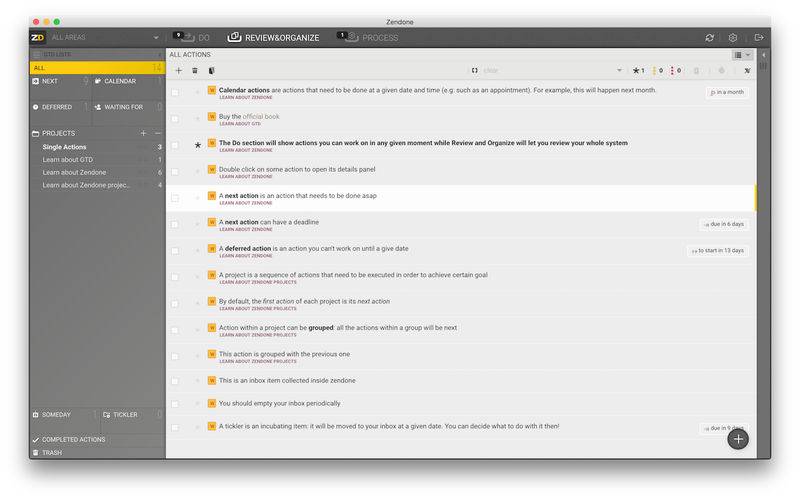Click the duplicate copy icon in the toolbar
Screen dimensions: 800x500
tap(211, 70)
